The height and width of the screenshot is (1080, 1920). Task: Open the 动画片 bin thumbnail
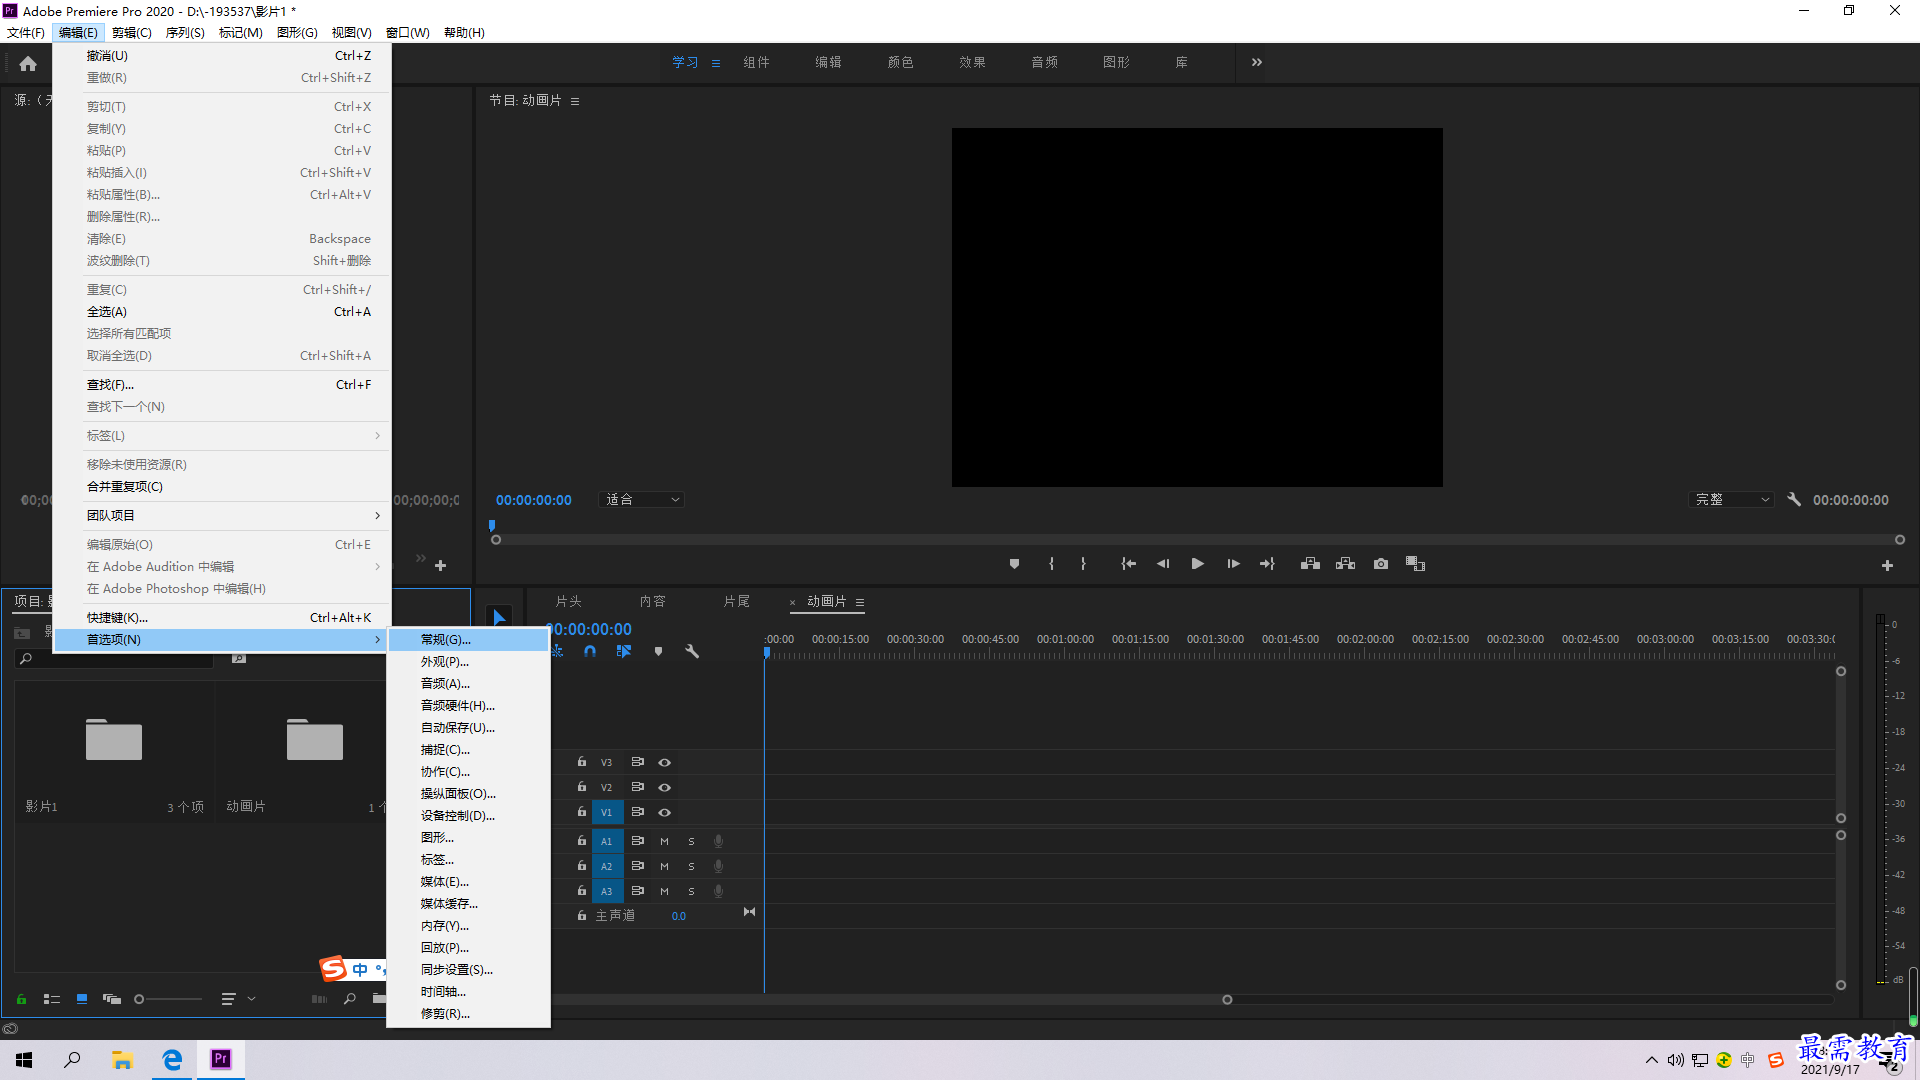click(x=314, y=740)
